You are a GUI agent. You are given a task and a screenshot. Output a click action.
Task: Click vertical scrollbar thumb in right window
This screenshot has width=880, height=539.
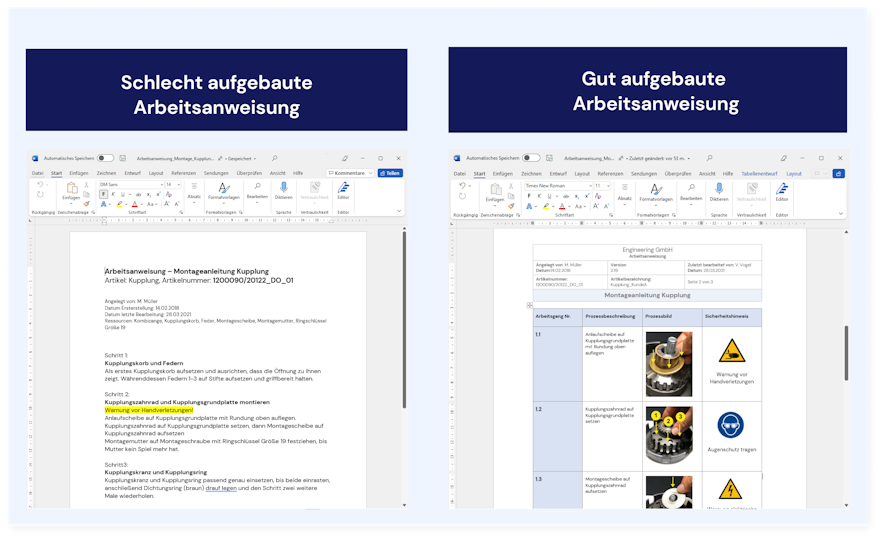846,353
